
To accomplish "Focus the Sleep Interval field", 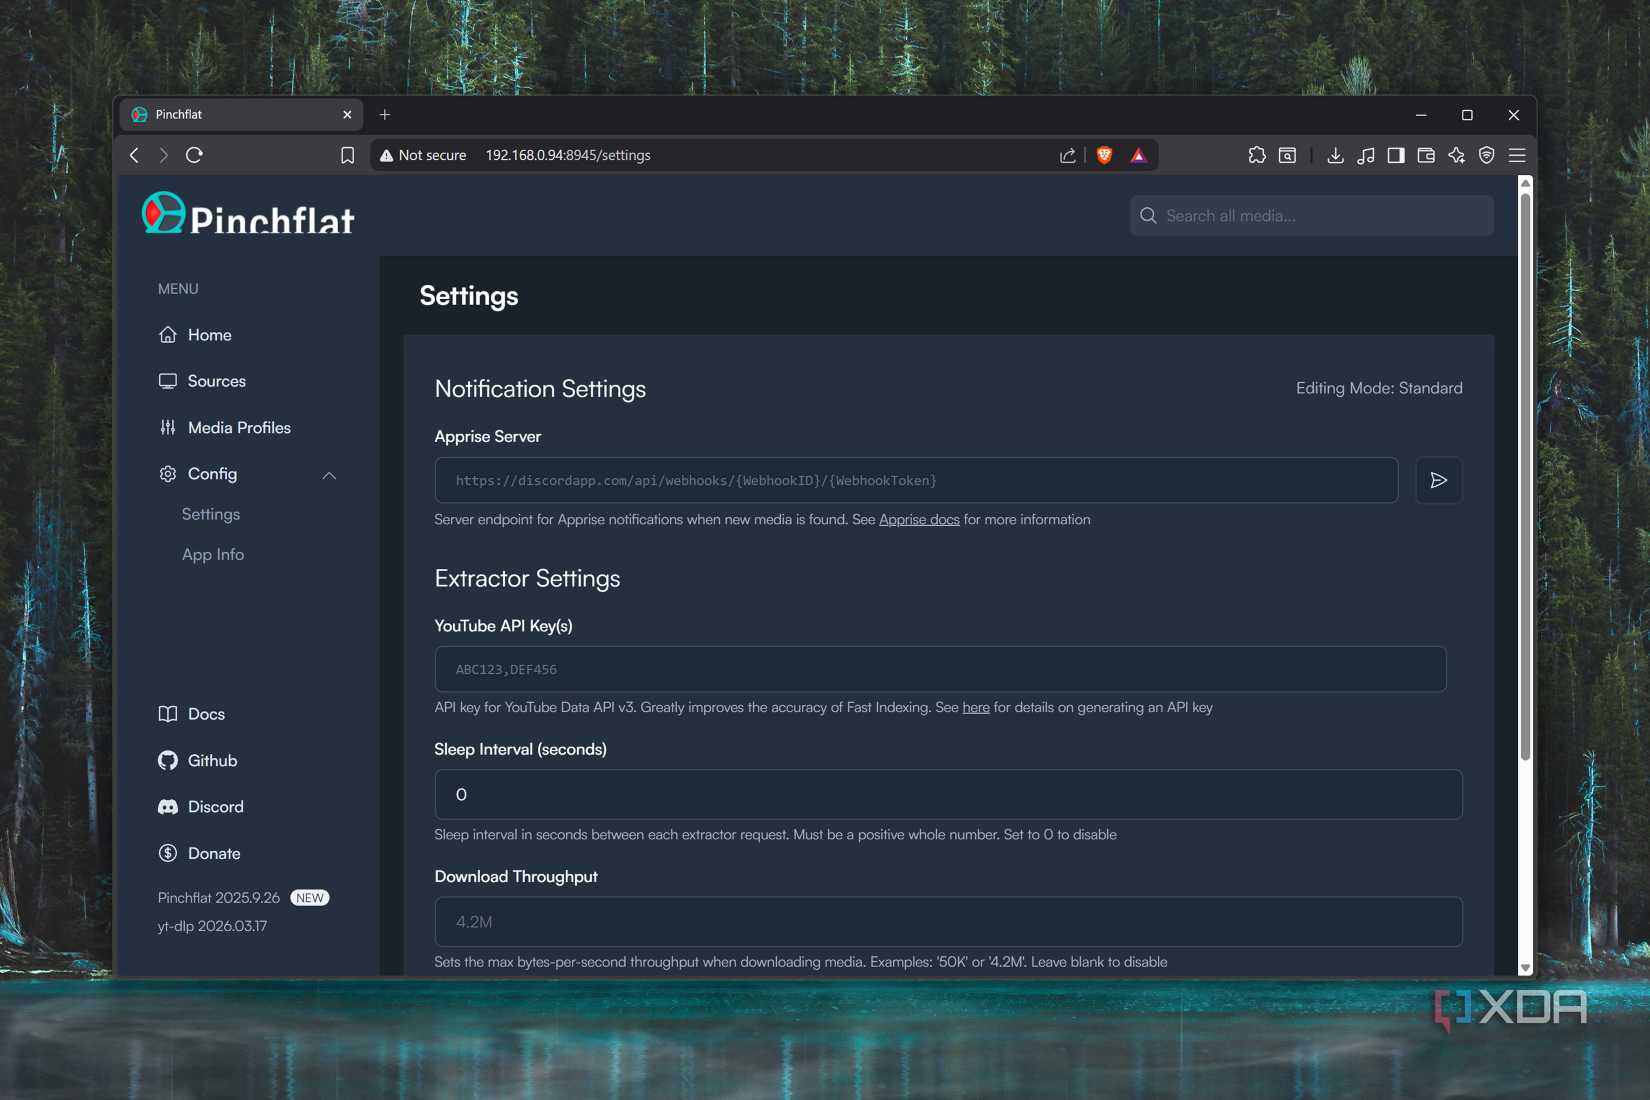I will (948, 795).
